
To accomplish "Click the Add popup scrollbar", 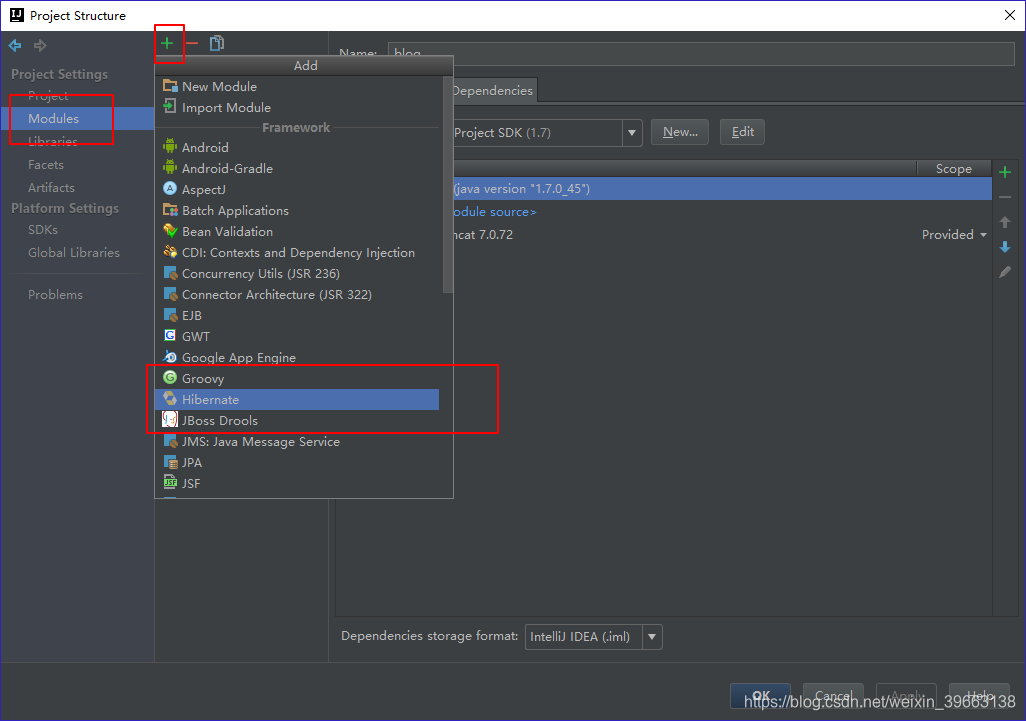I will pos(448,185).
